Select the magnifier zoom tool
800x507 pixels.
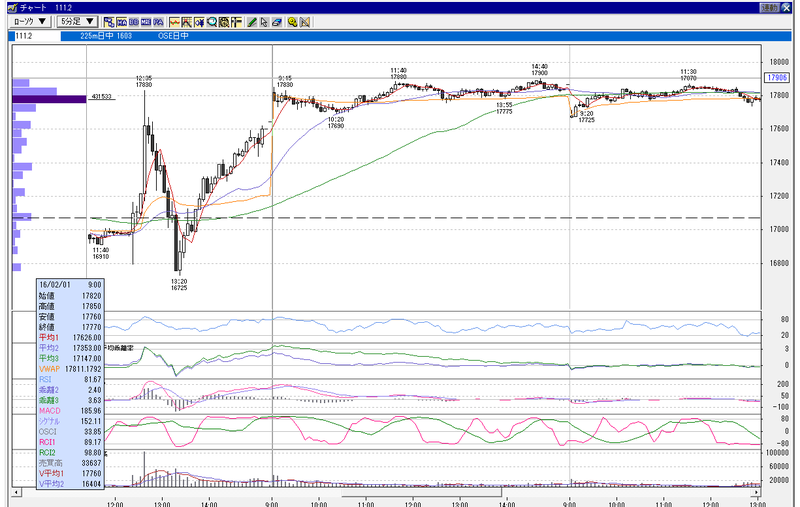click(x=211, y=22)
